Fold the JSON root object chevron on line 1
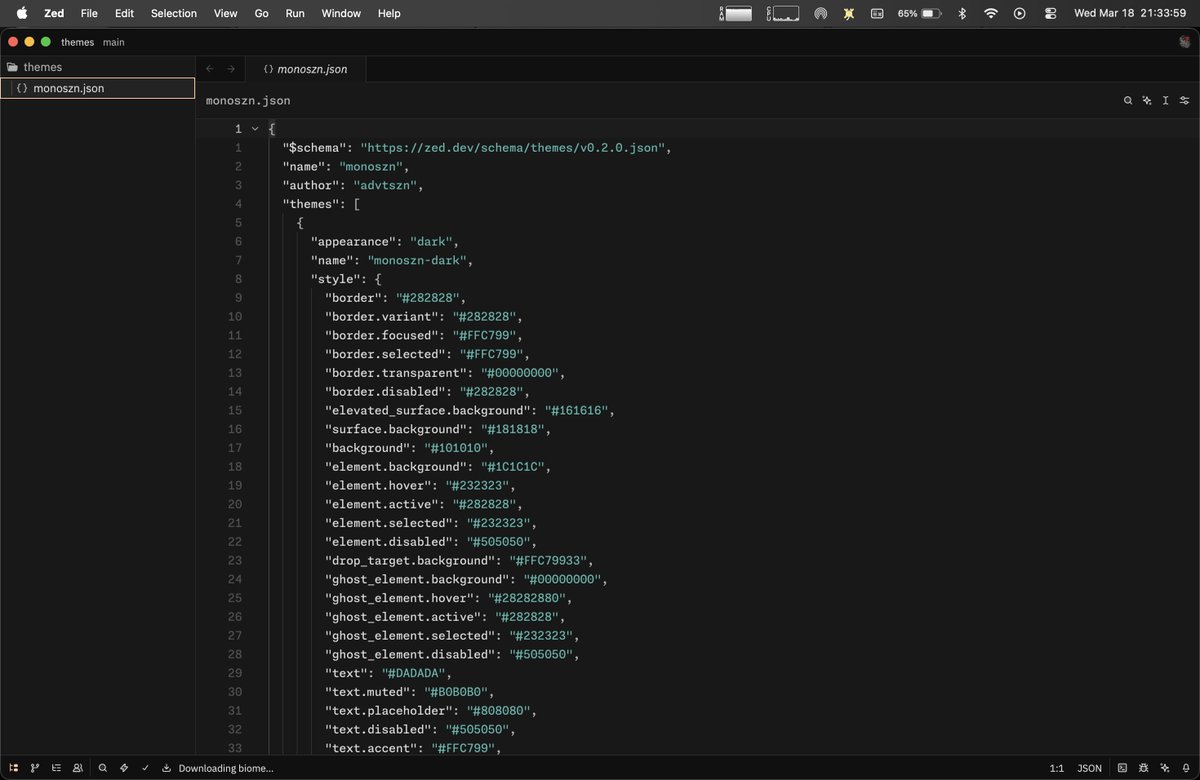This screenshot has height=780, width=1200. point(255,129)
